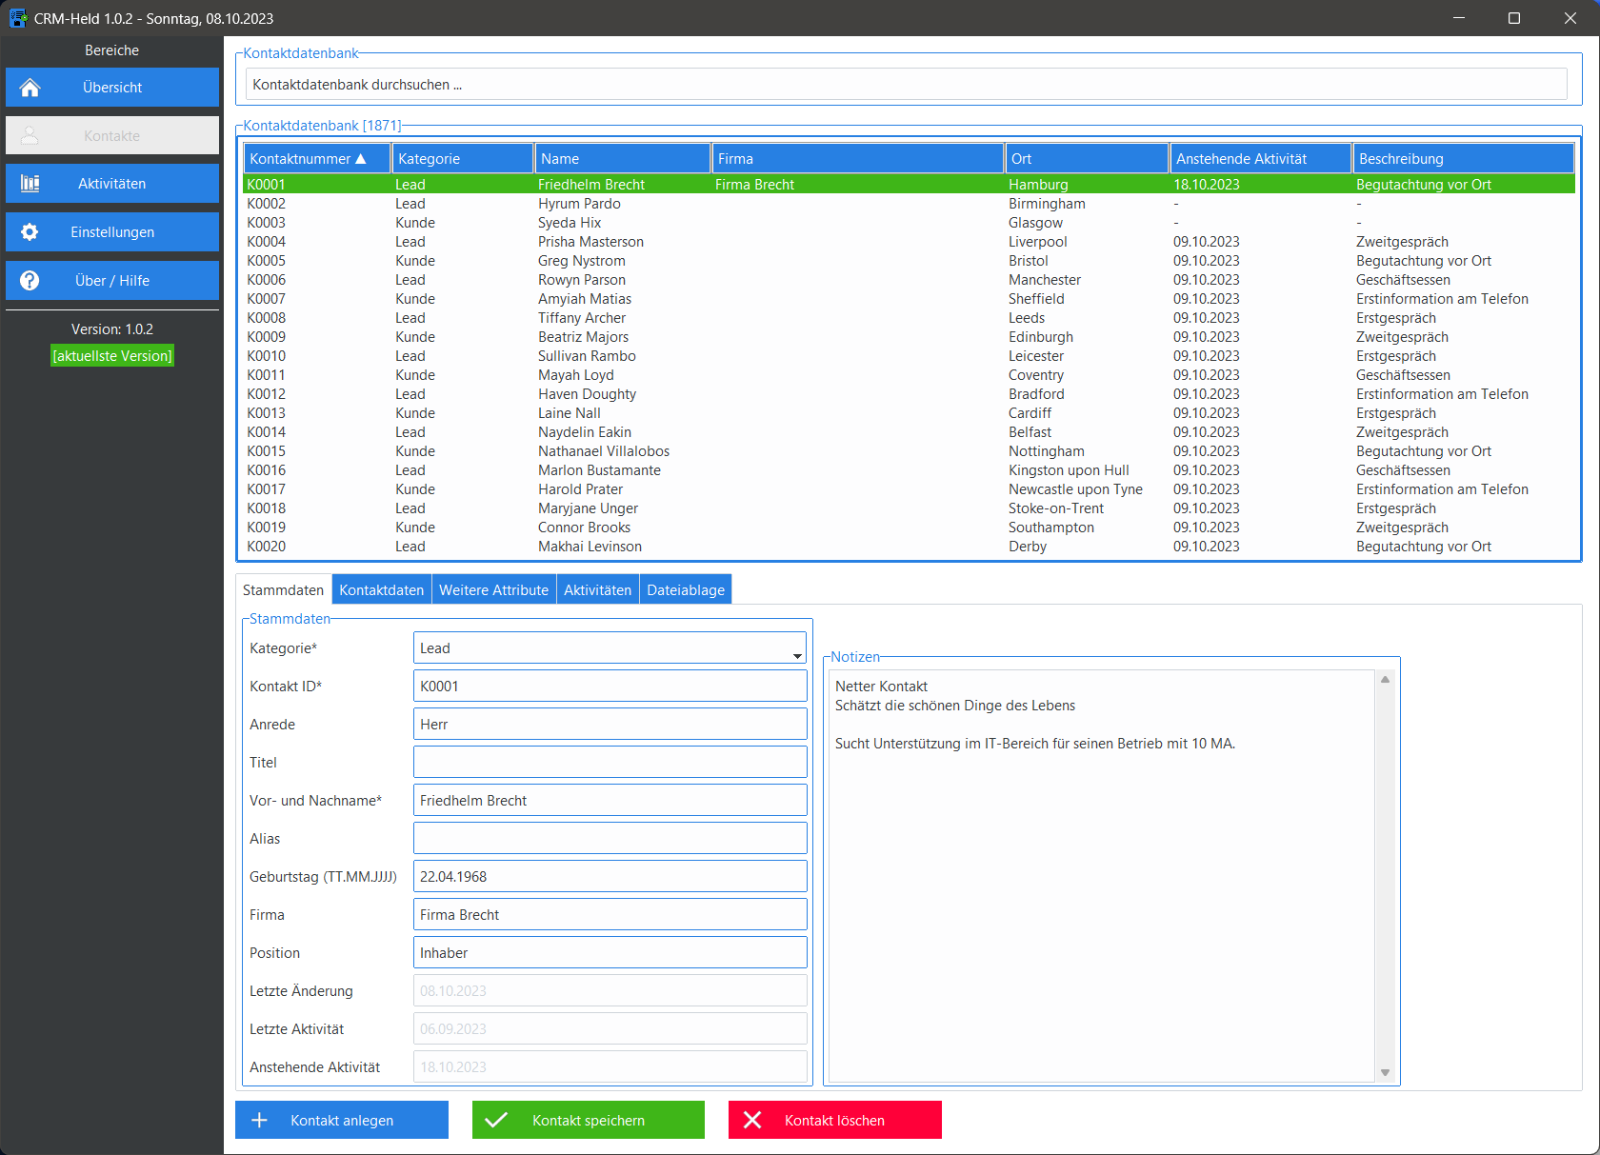Screen dimensions: 1600x1155
Task: Open the Weitere Attribute tab
Action: [494, 590]
